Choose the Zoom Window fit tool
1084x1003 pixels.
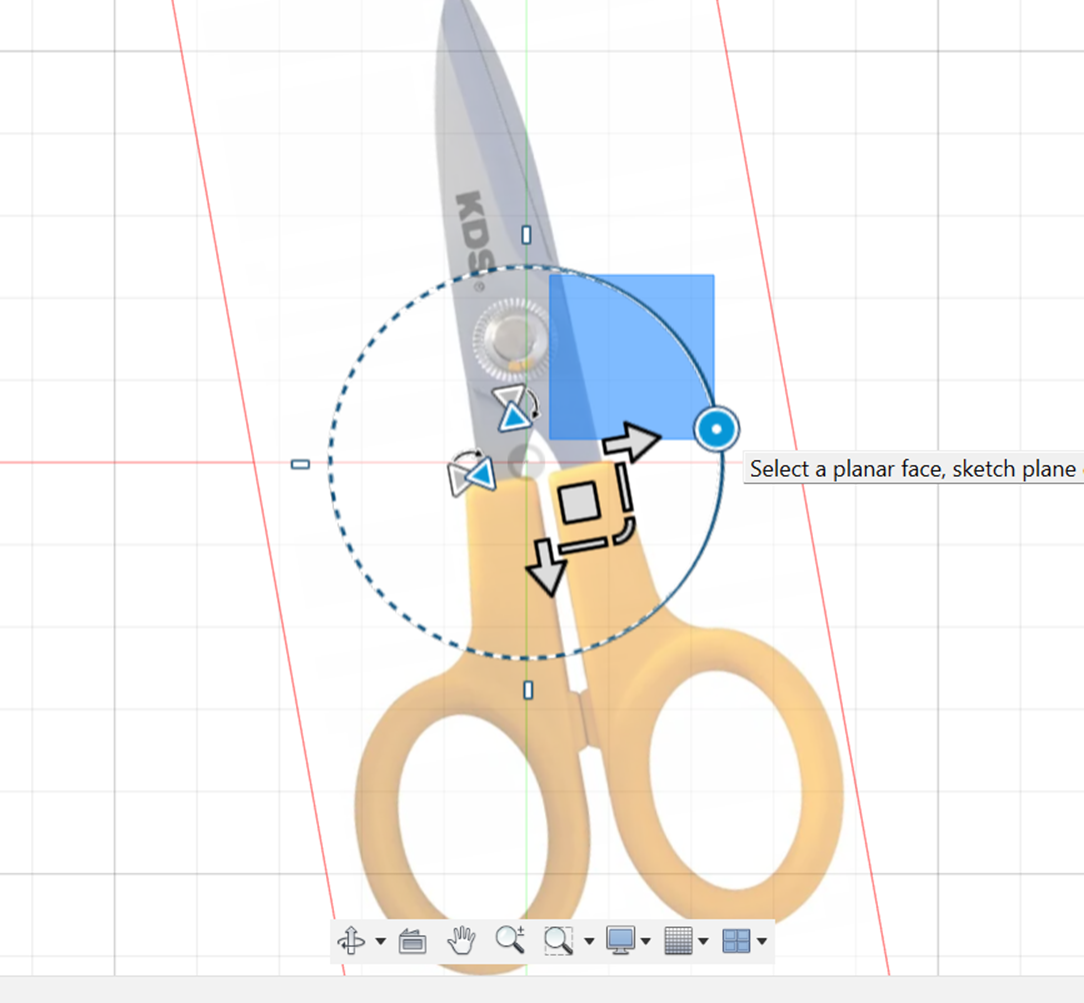pos(558,940)
